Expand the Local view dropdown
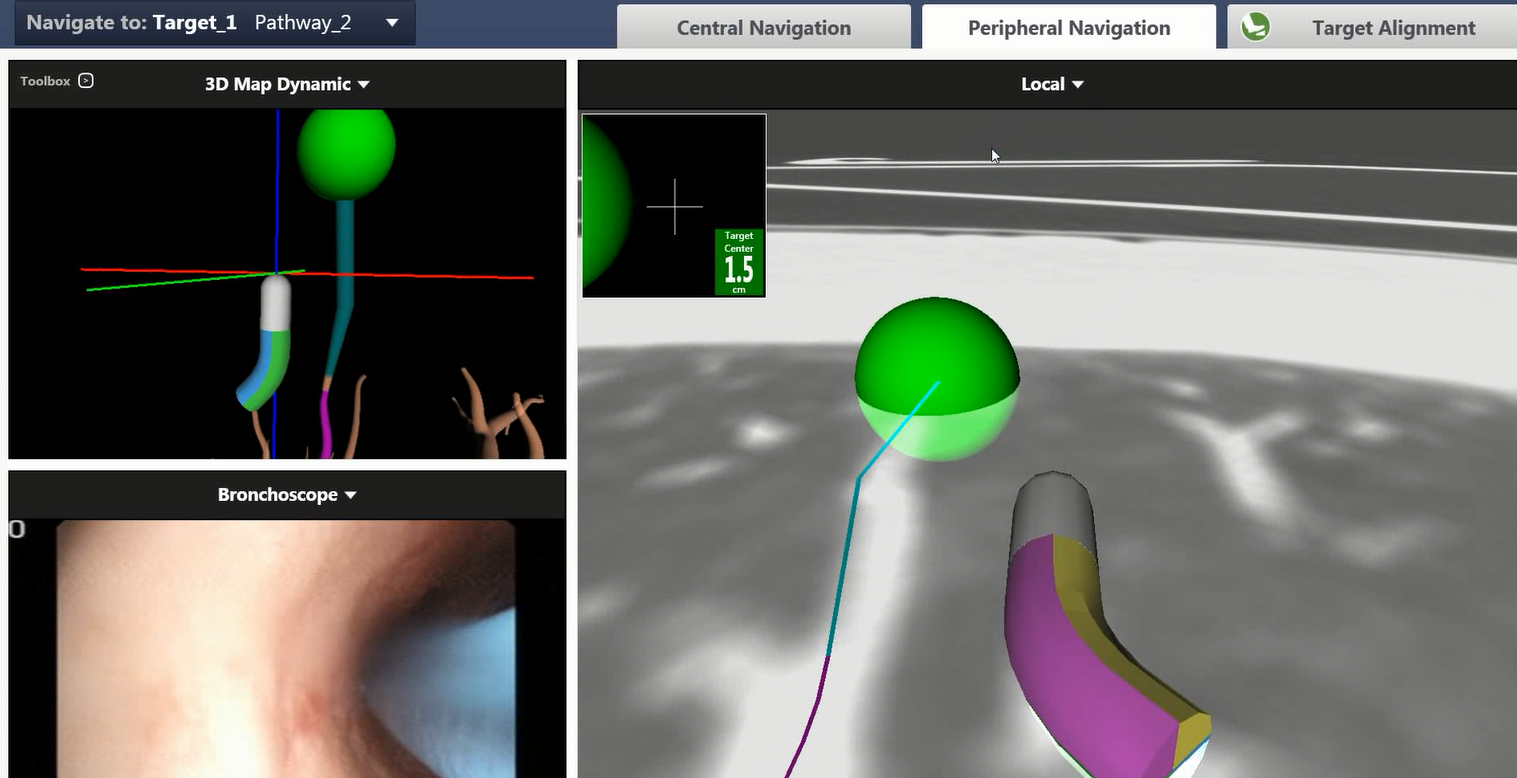Screen dimensions: 1517x778 1077,85
